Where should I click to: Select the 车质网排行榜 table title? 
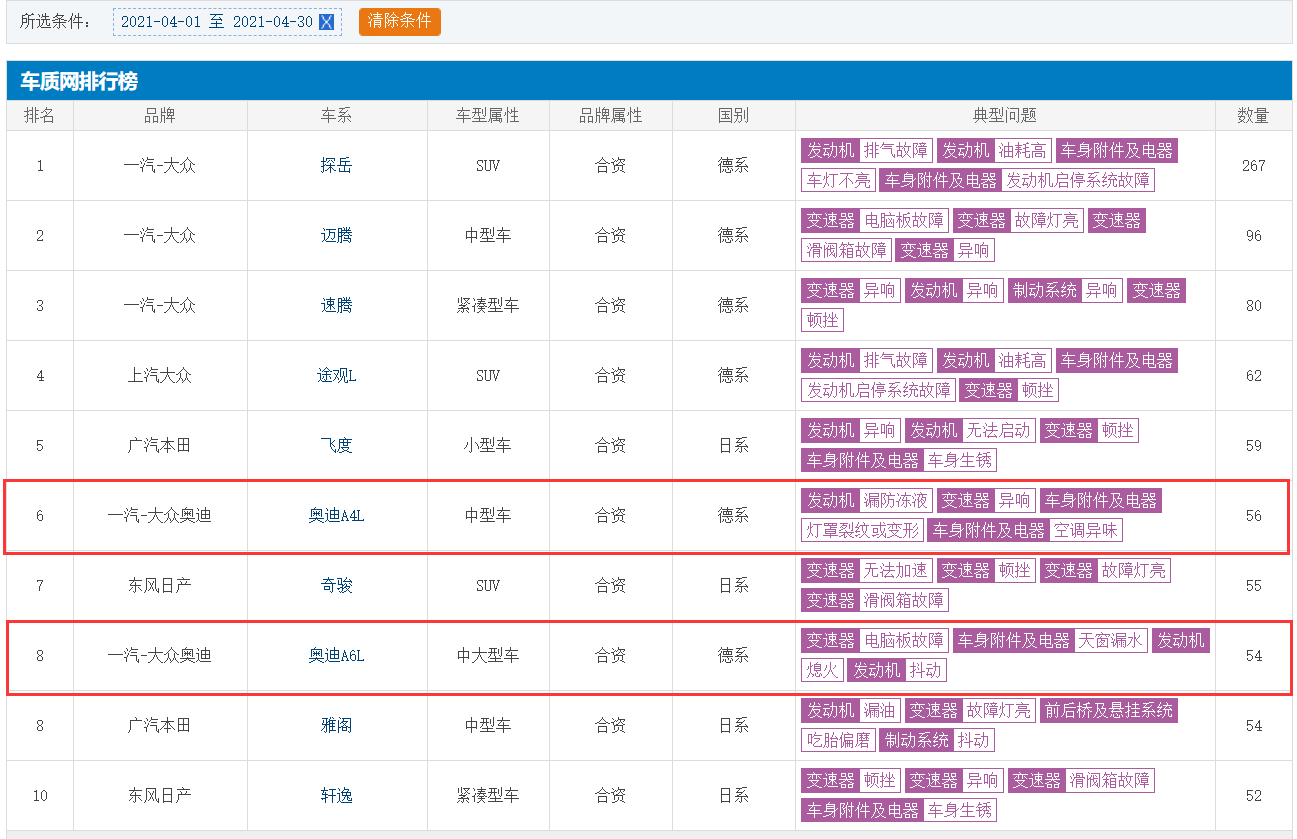point(79,81)
